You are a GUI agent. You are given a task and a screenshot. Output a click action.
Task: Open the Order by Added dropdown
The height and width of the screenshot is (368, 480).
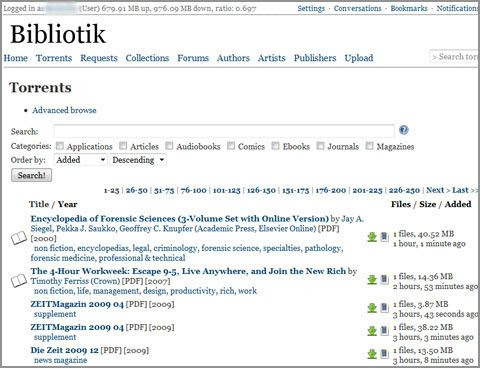point(80,160)
